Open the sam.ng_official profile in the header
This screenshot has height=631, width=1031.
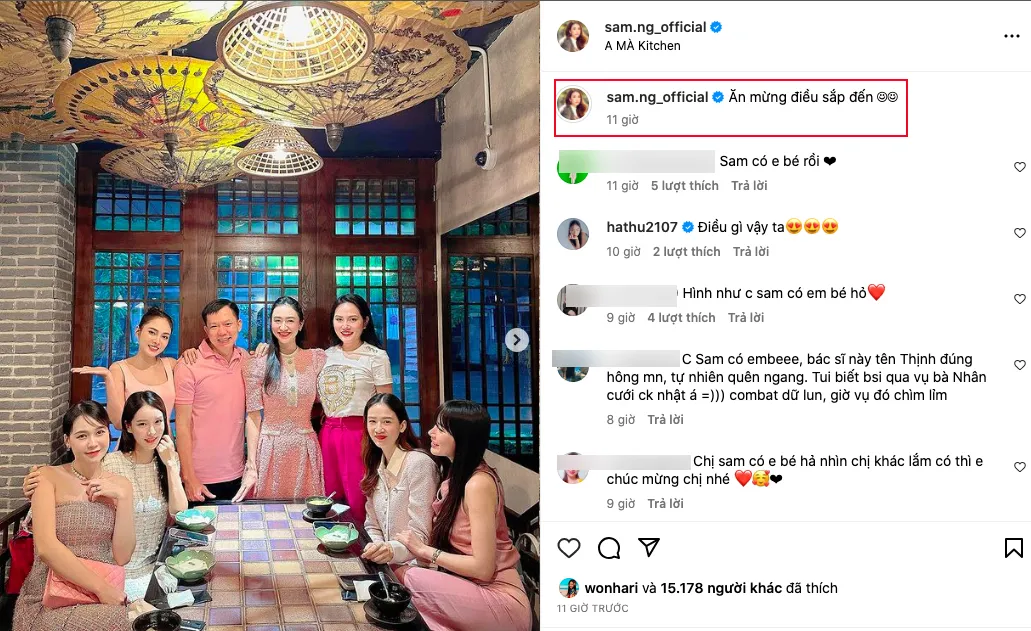pyautogui.click(x=656, y=27)
